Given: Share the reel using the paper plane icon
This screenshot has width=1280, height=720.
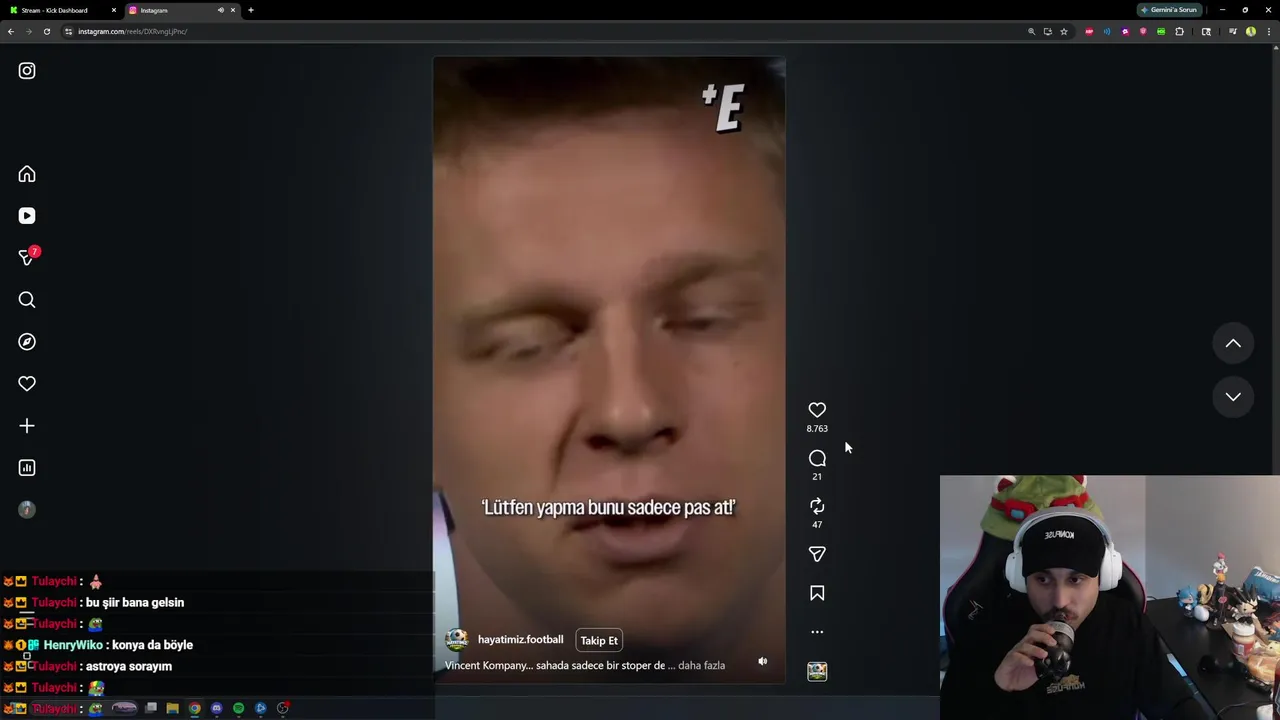Looking at the screenshot, I should click(817, 554).
